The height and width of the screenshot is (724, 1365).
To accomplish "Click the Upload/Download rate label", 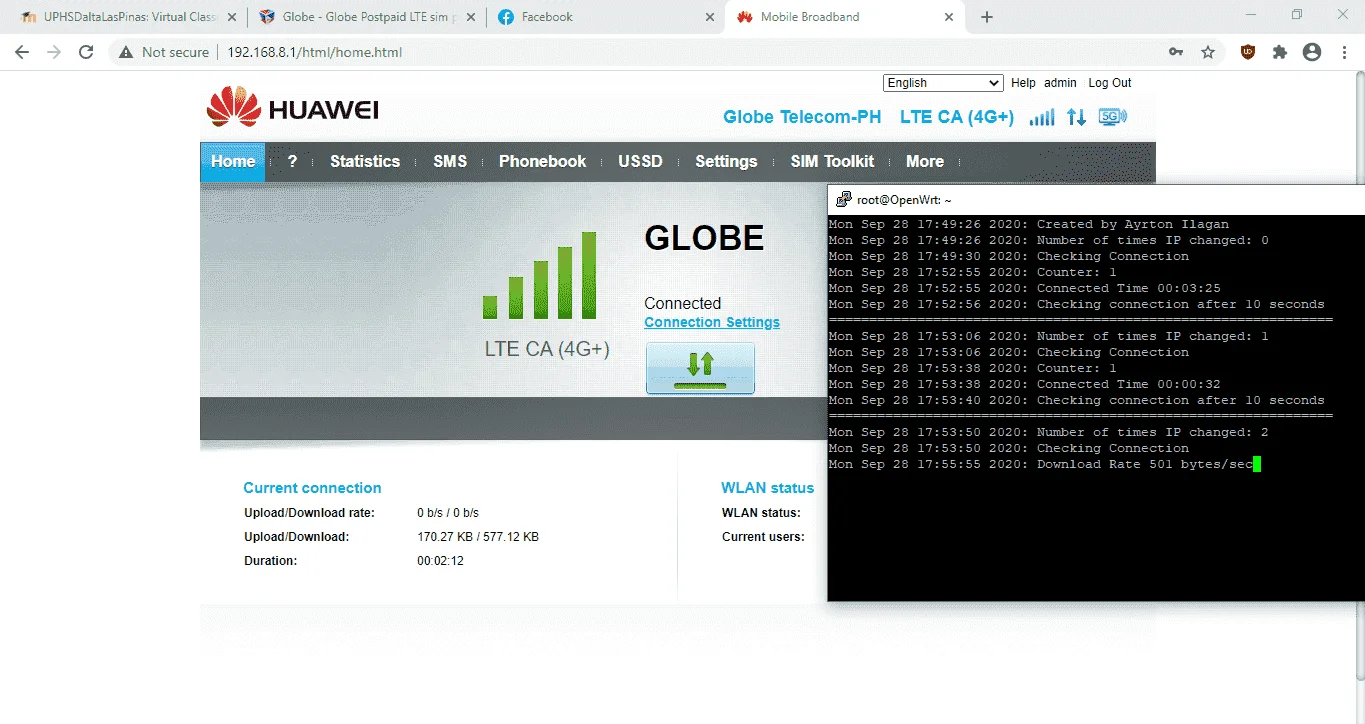I will (x=309, y=513).
